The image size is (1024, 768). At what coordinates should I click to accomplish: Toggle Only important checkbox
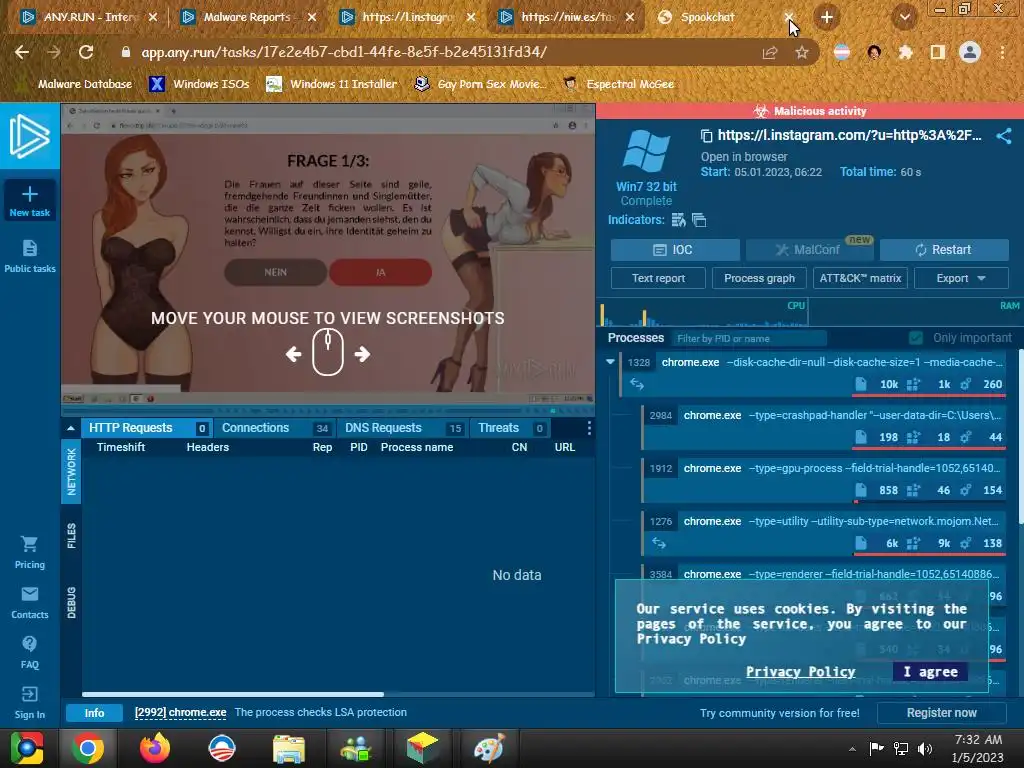pos(916,338)
